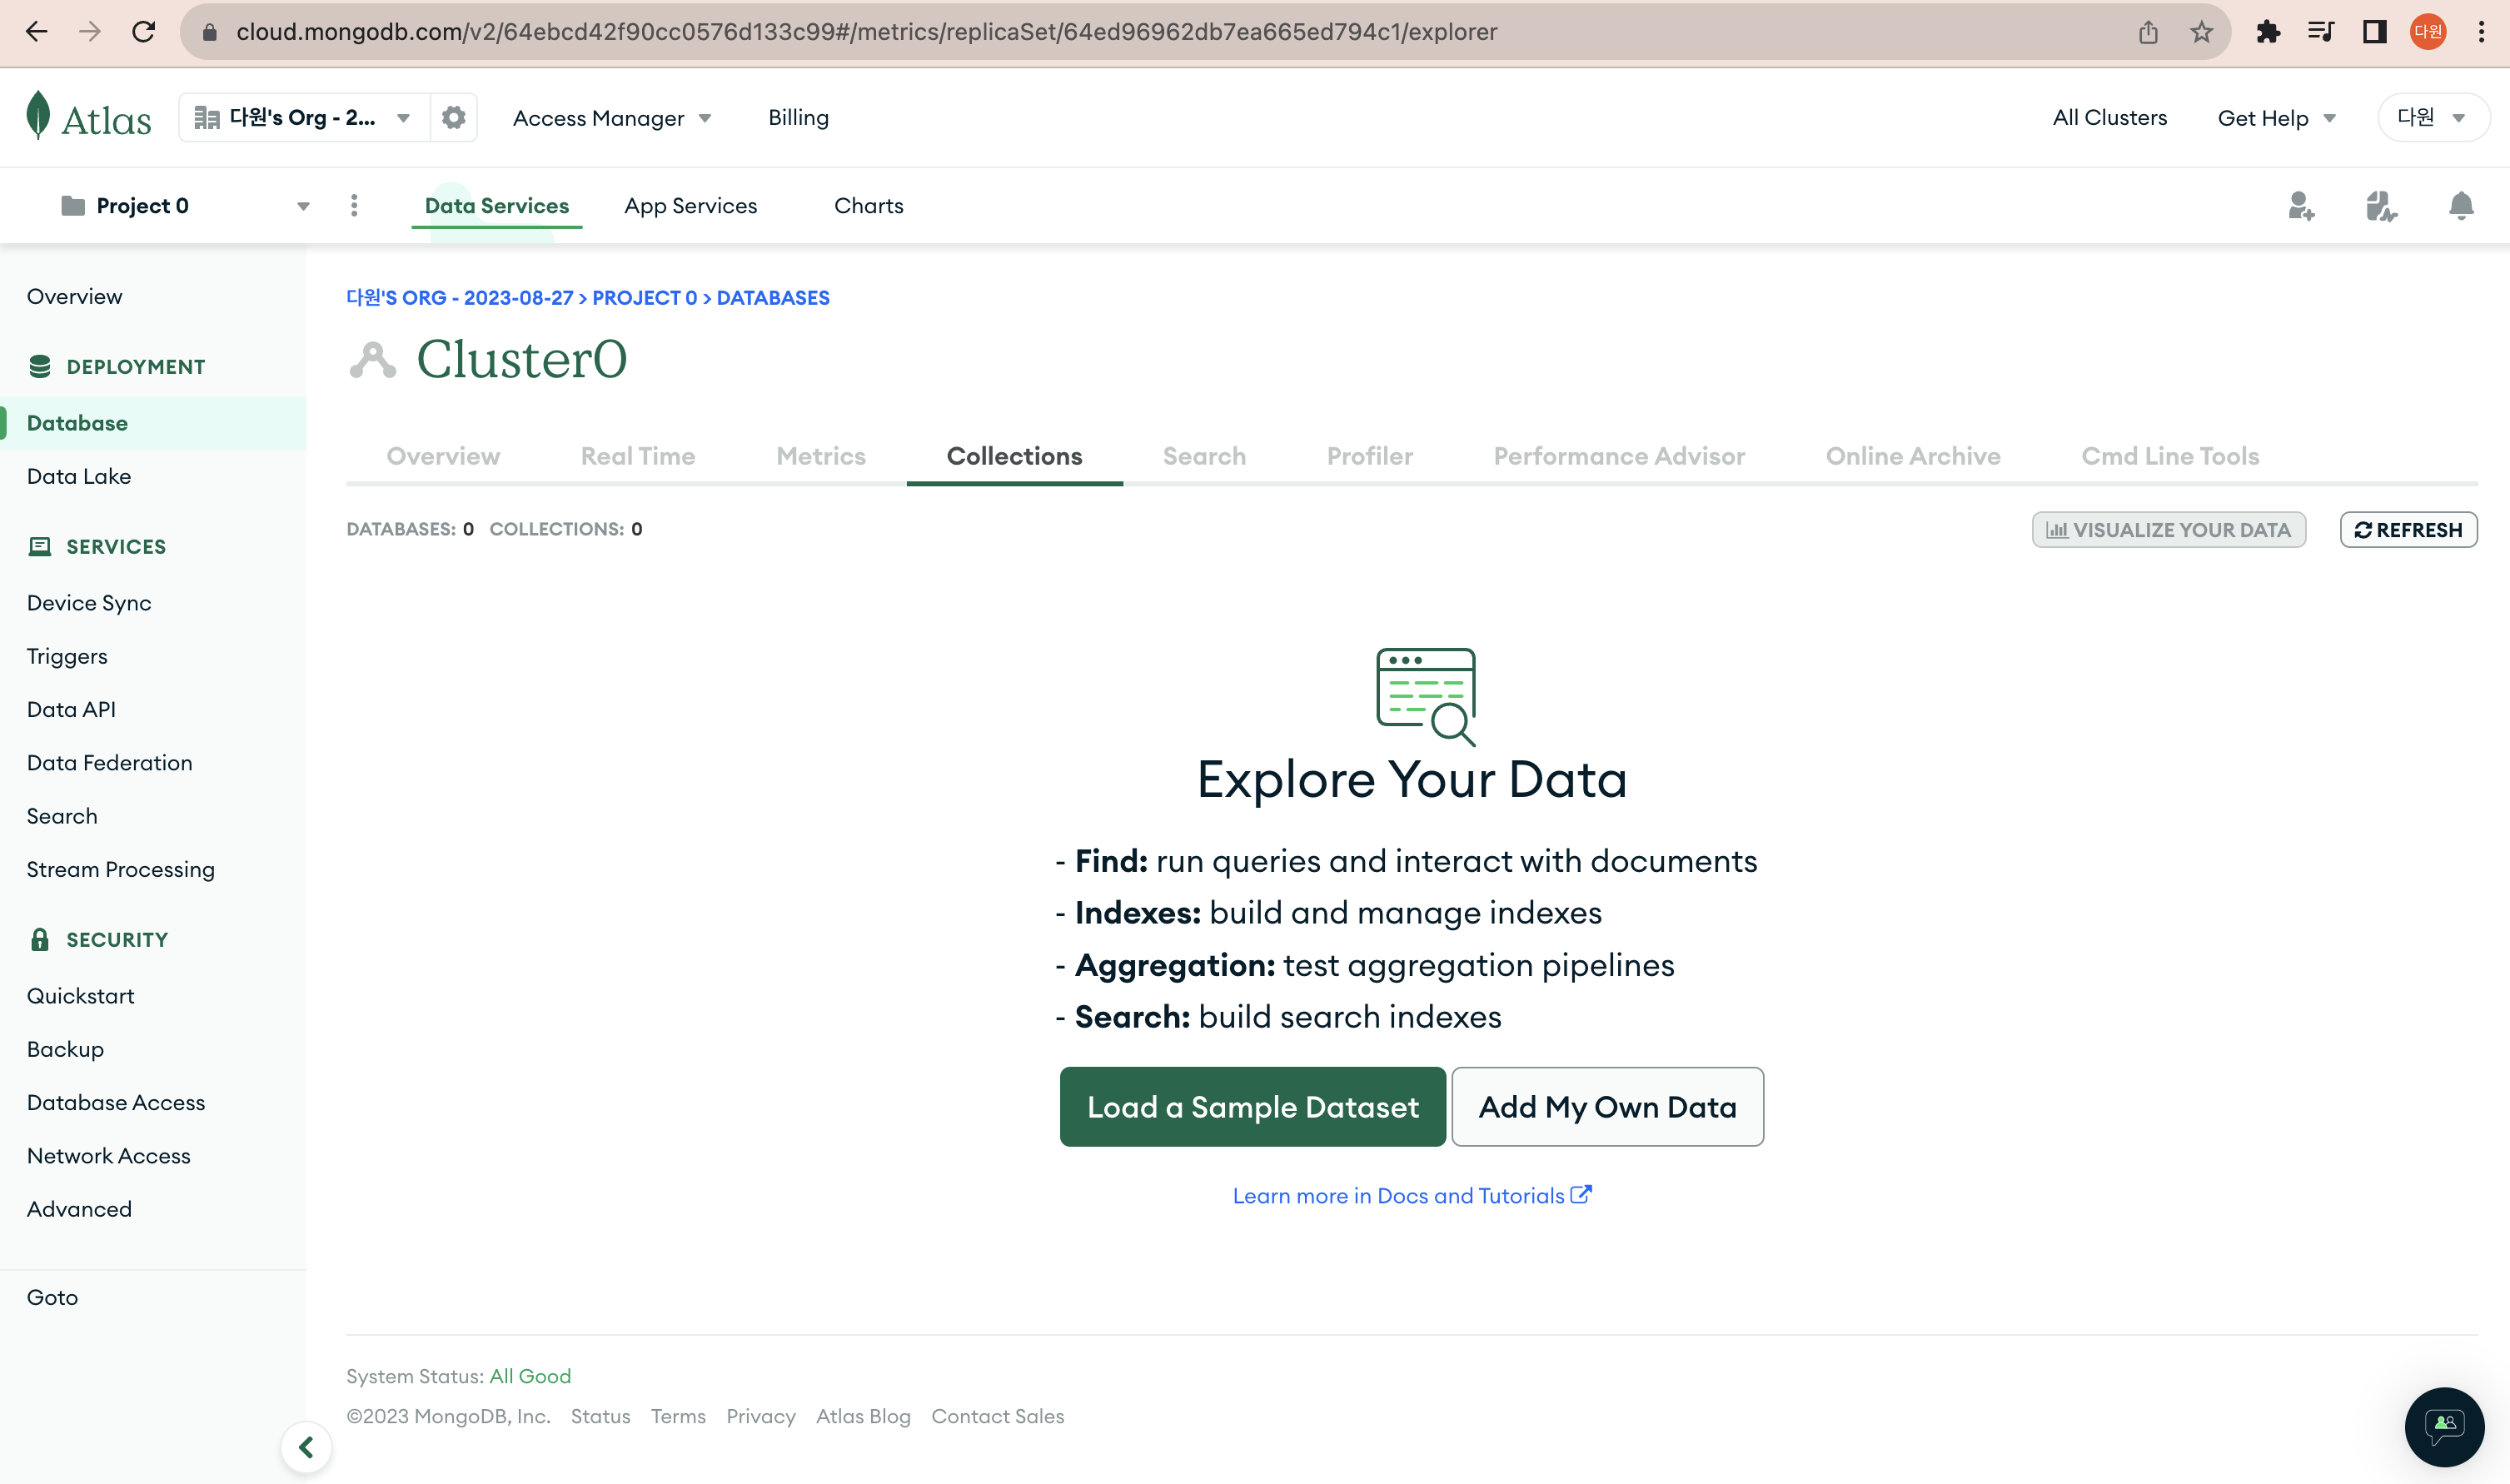
Task: Open the Contact Sales footer link
Action: (998, 1417)
